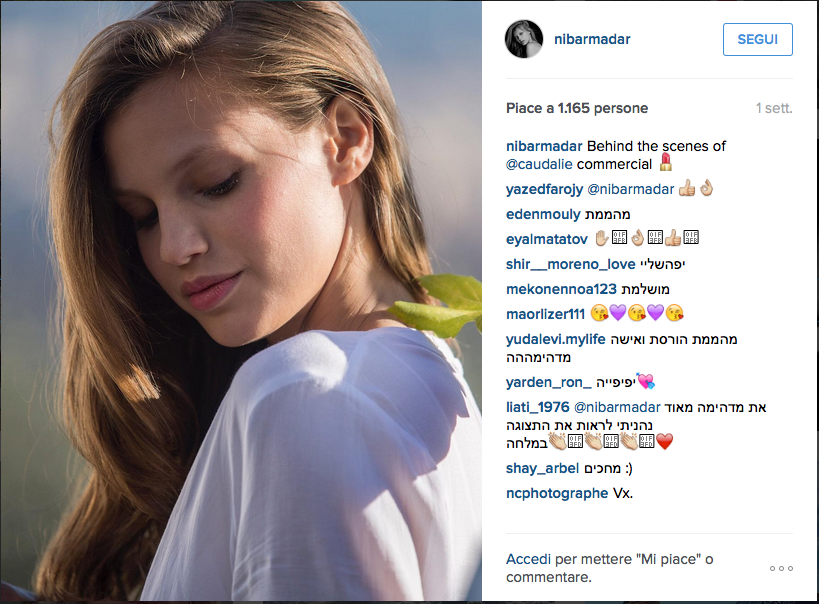Screen dimensions: 819x604
Task: Go to shay_arbel's profile
Action: click(543, 468)
